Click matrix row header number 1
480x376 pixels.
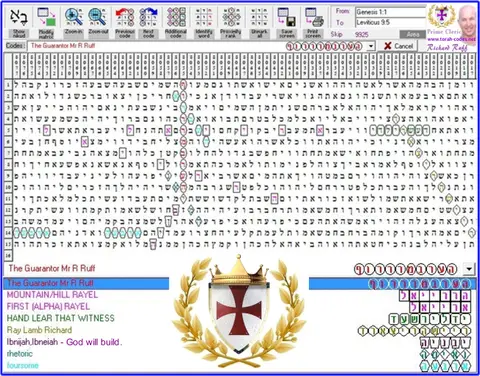click(x=8, y=85)
